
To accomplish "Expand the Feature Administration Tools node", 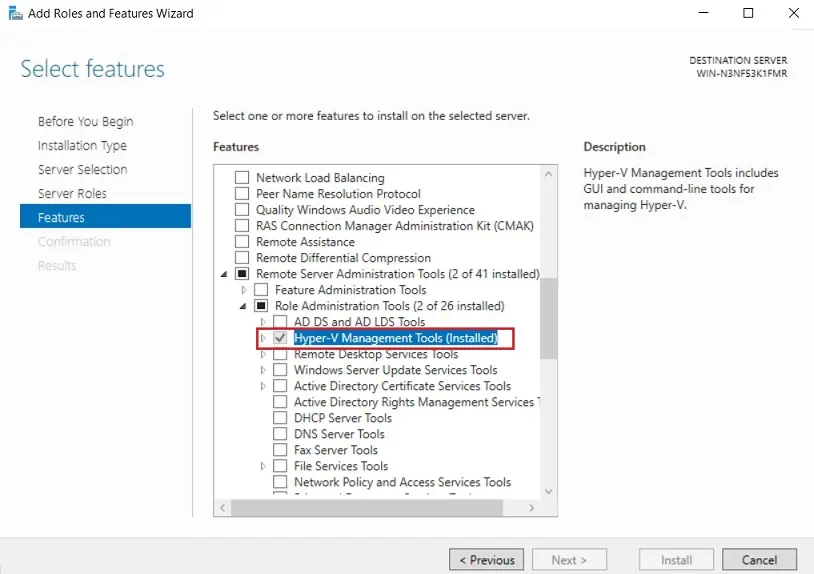I will pos(243,290).
